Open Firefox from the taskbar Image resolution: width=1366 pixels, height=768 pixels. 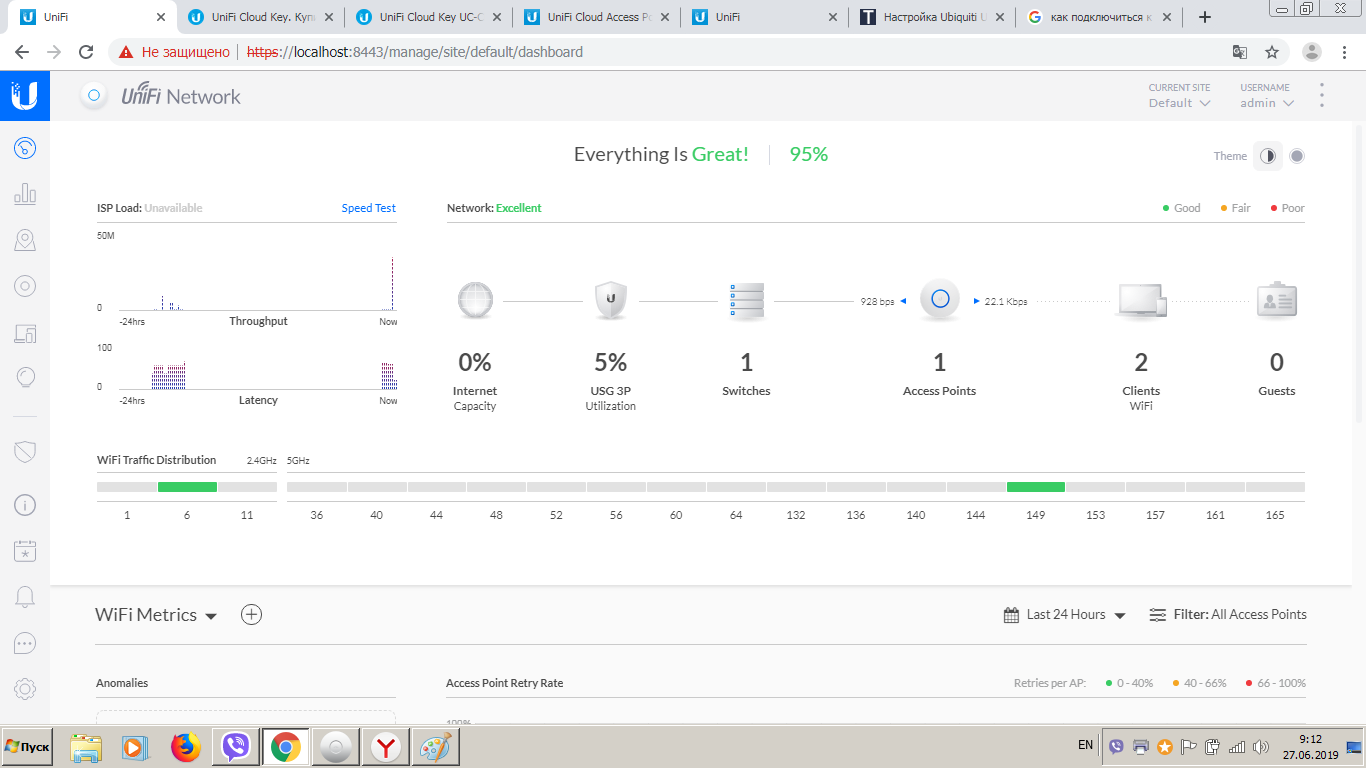pyautogui.click(x=186, y=747)
